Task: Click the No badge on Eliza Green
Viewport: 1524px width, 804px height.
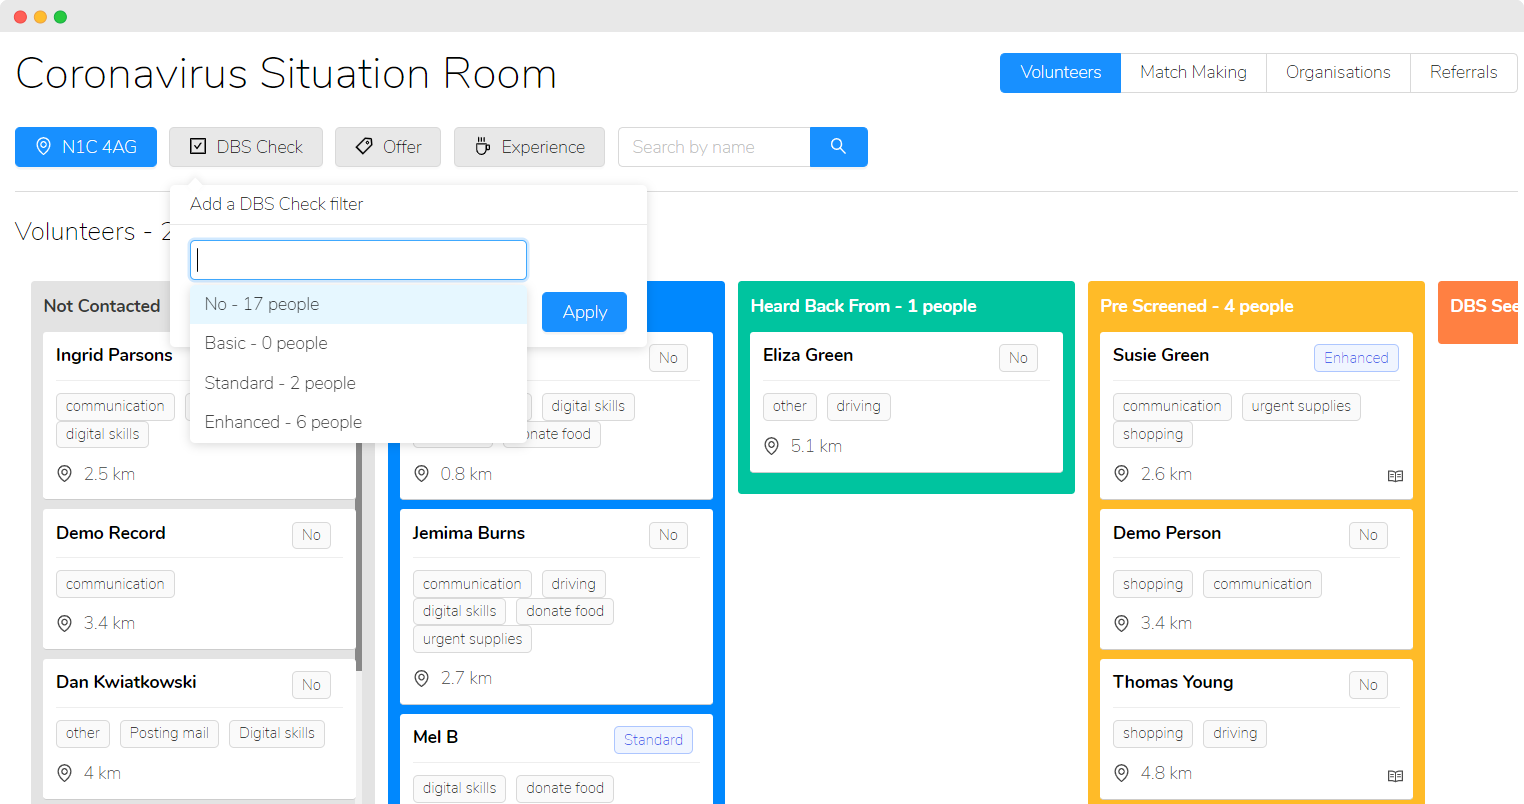Action: pyautogui.click(x=1018, y=358)
